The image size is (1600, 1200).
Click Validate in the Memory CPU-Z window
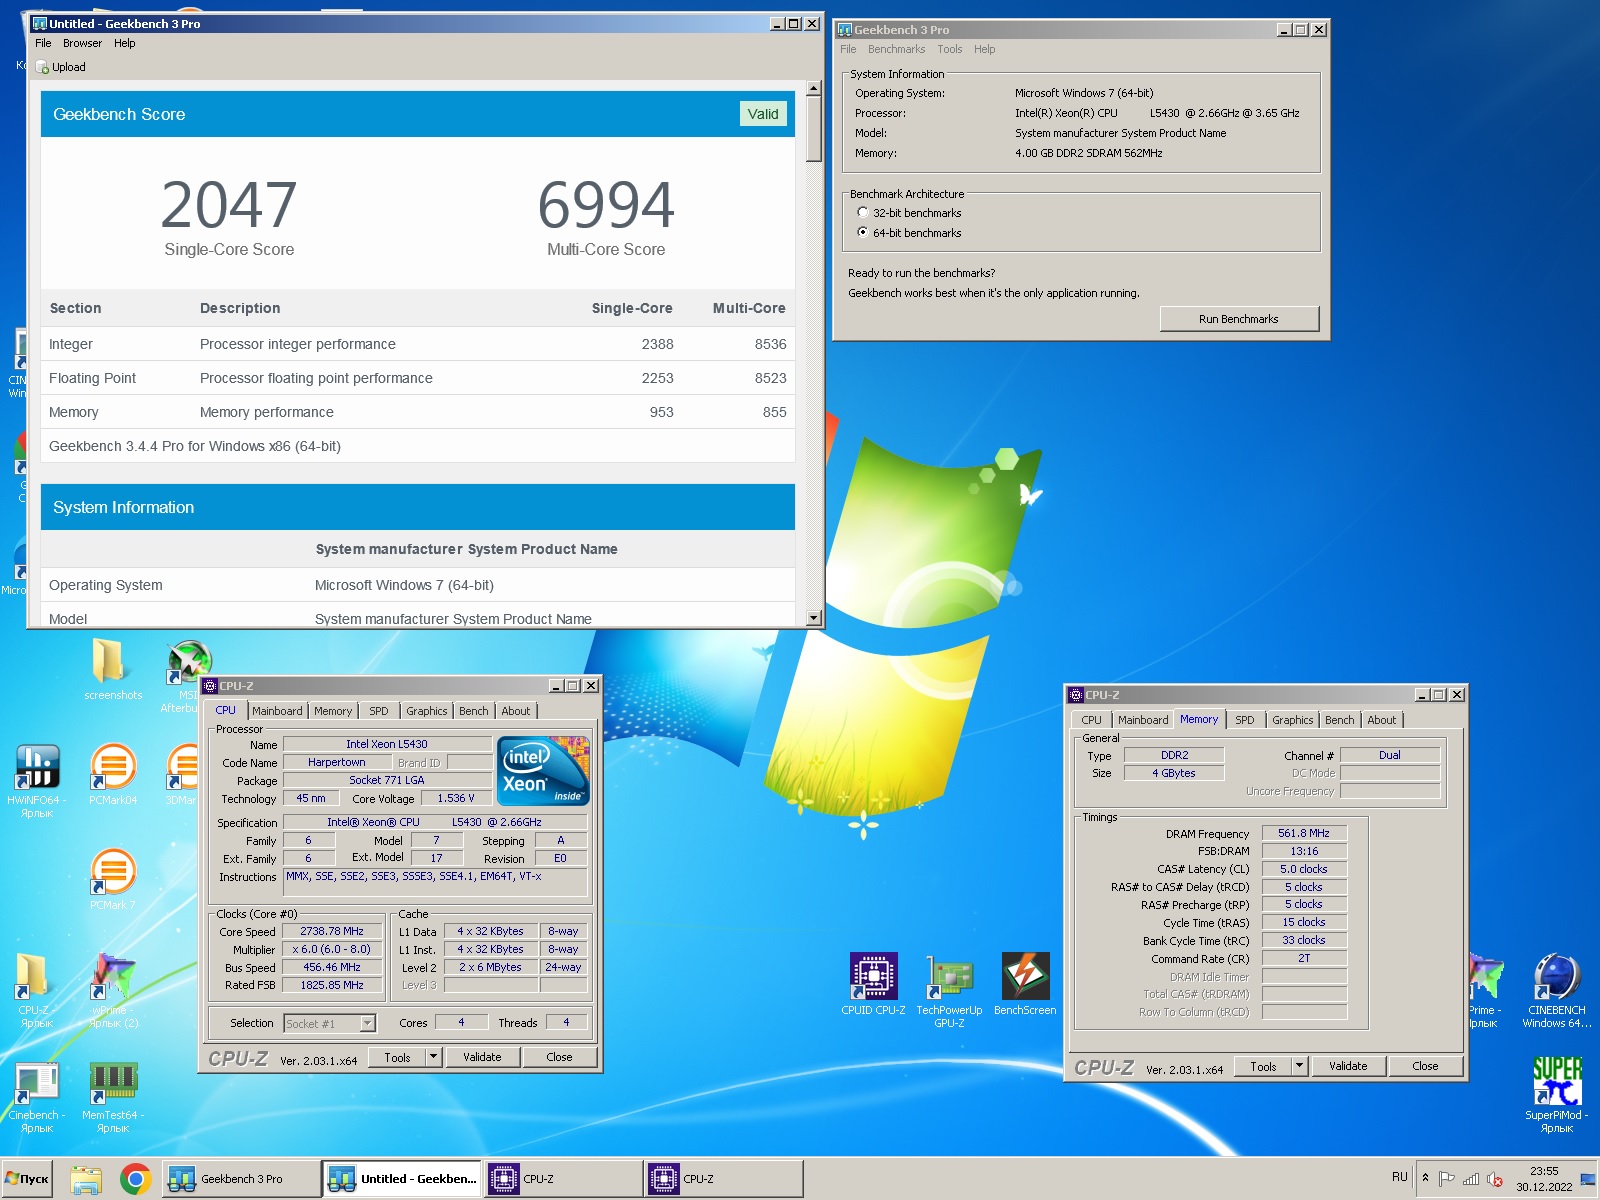(1348, 1066)
